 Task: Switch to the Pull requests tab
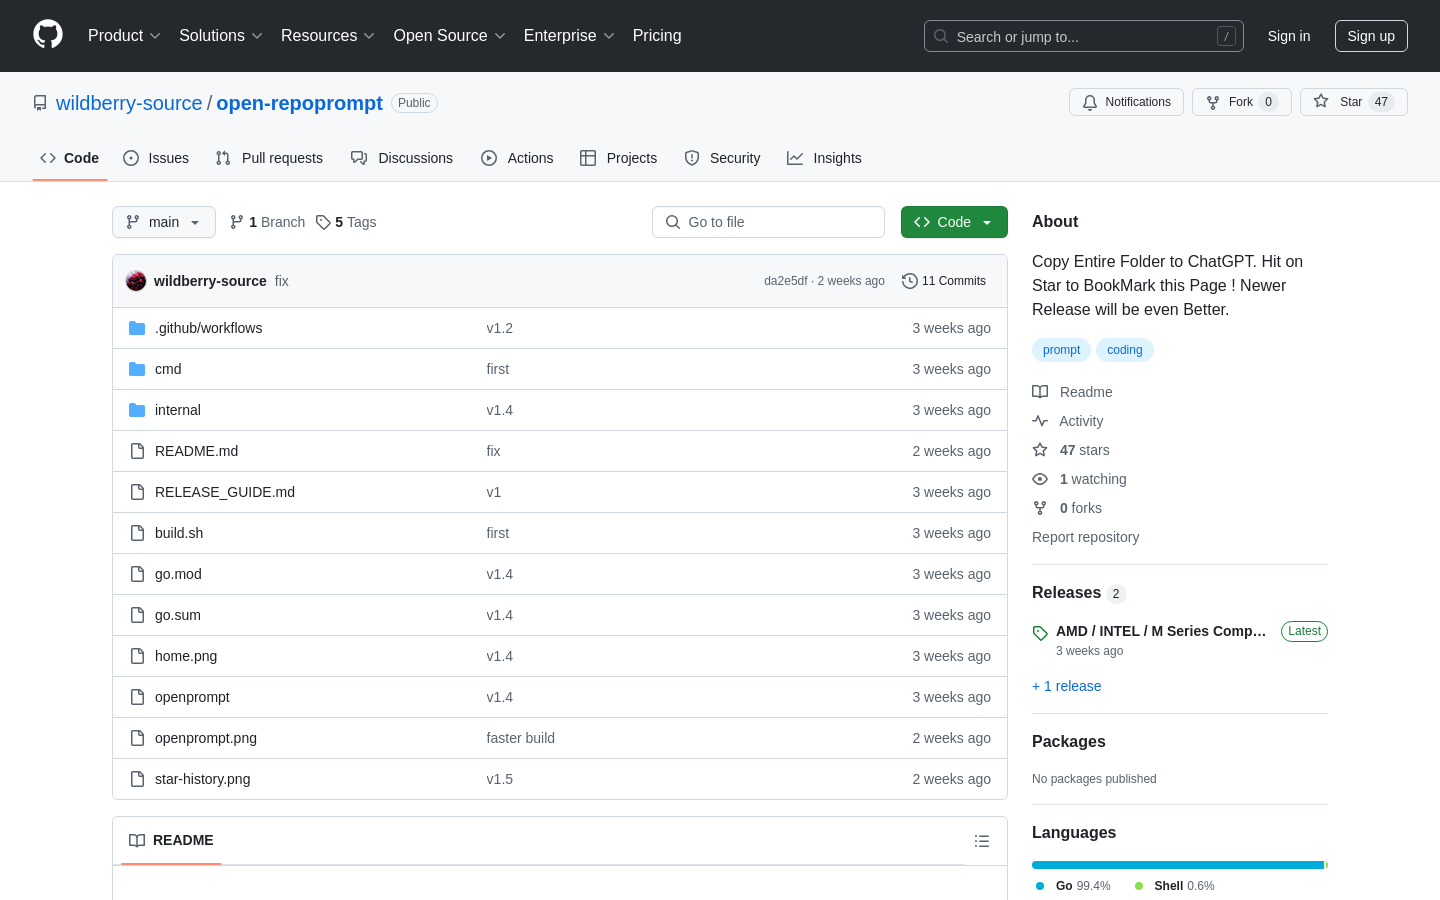269,158
